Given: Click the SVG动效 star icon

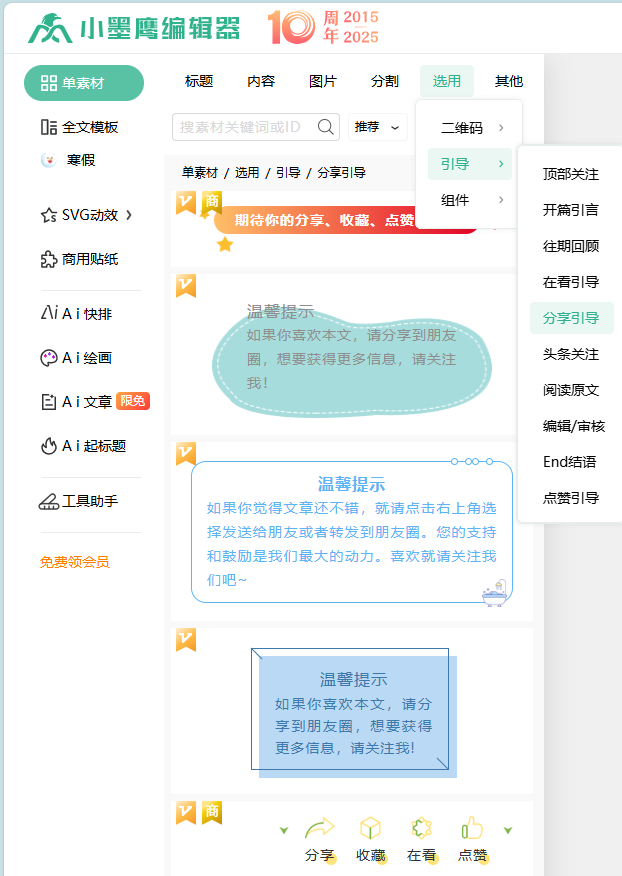Looking at the screenshot, I should (49, 215).
